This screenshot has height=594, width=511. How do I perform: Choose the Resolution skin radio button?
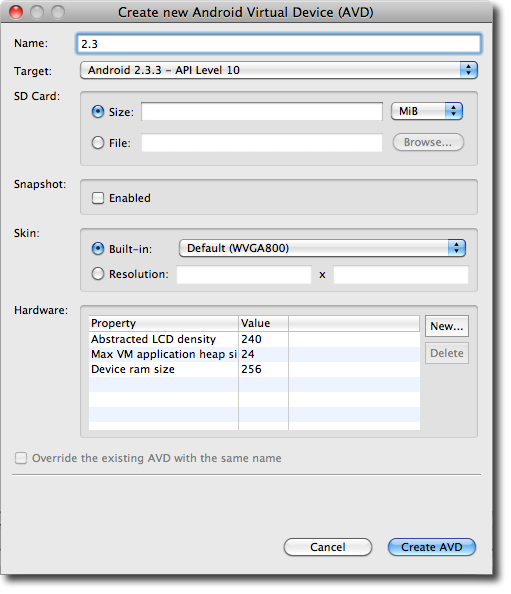(x=98, y=274)
